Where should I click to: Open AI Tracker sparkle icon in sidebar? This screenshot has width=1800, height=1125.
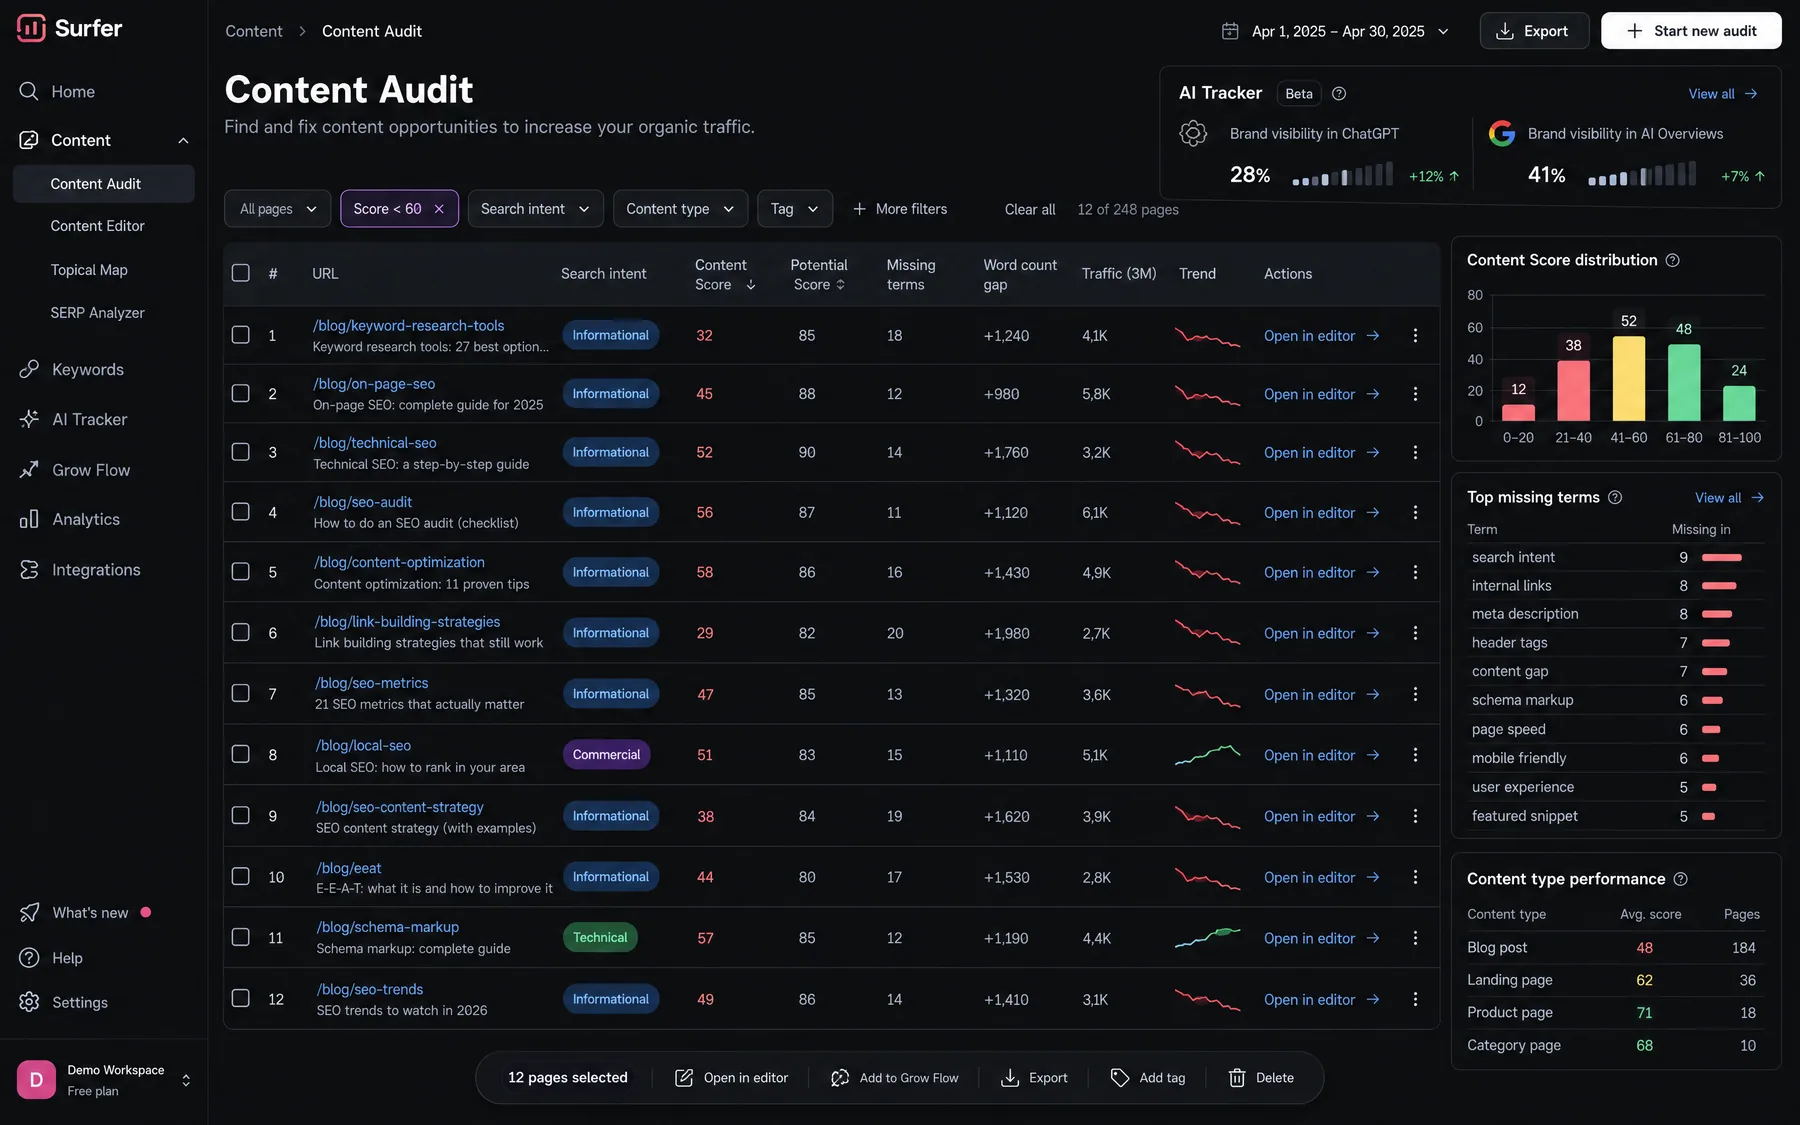pyautogui.click(x=29, y=419)
